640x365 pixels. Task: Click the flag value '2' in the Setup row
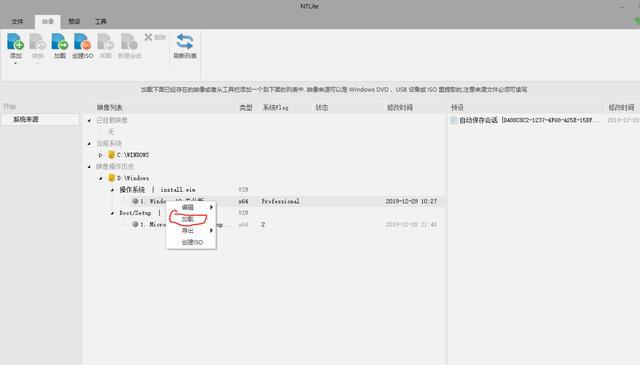point(263,224)
